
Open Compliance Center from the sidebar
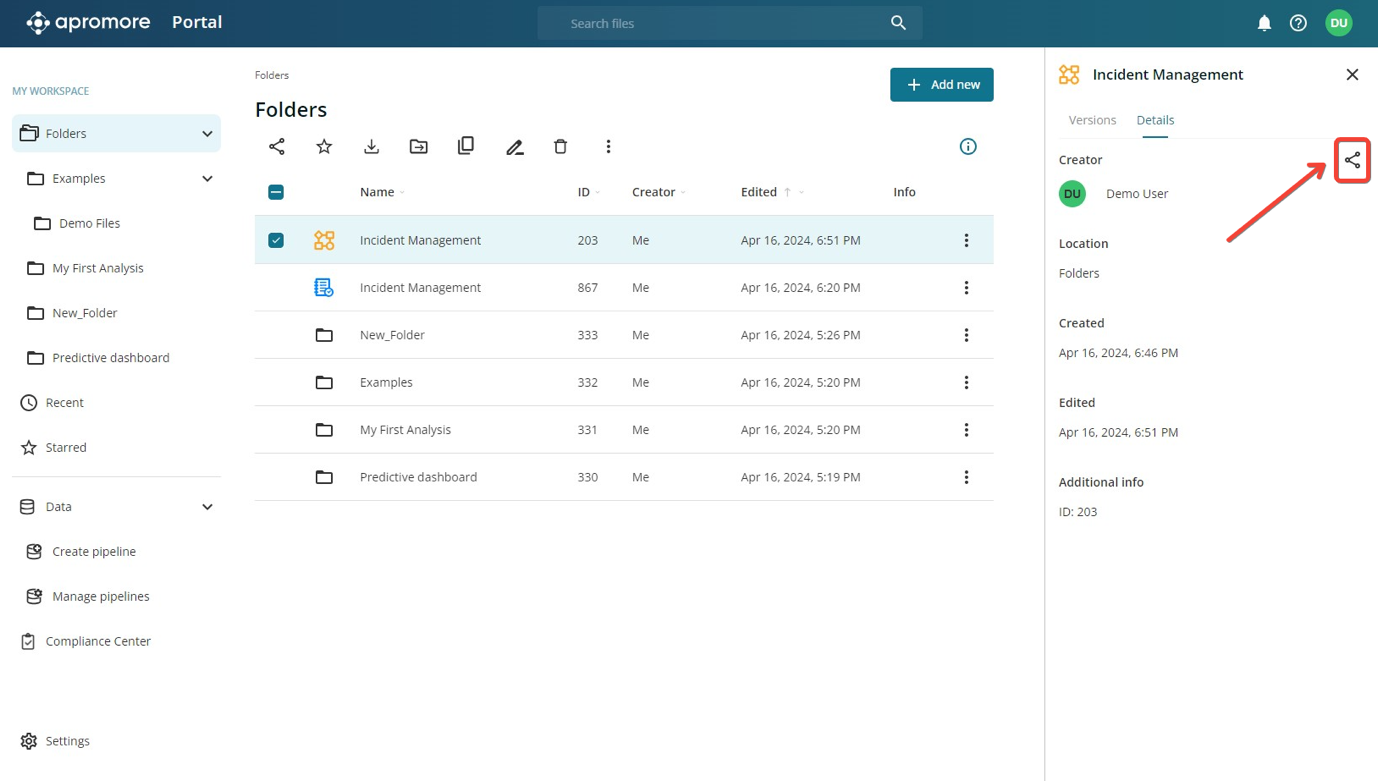98,641
